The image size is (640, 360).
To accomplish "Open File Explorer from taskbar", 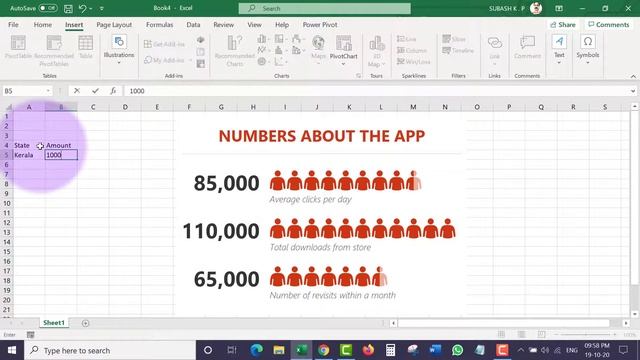I will coord(279,350).
